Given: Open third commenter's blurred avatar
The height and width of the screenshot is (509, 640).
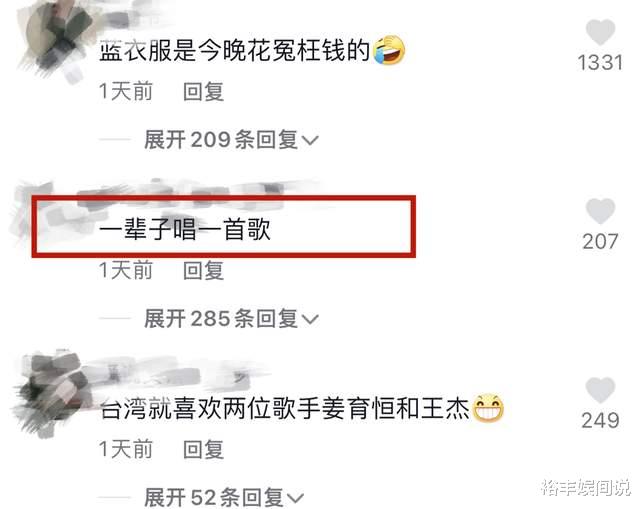Looking at the screenshot, I should point(51,394).
